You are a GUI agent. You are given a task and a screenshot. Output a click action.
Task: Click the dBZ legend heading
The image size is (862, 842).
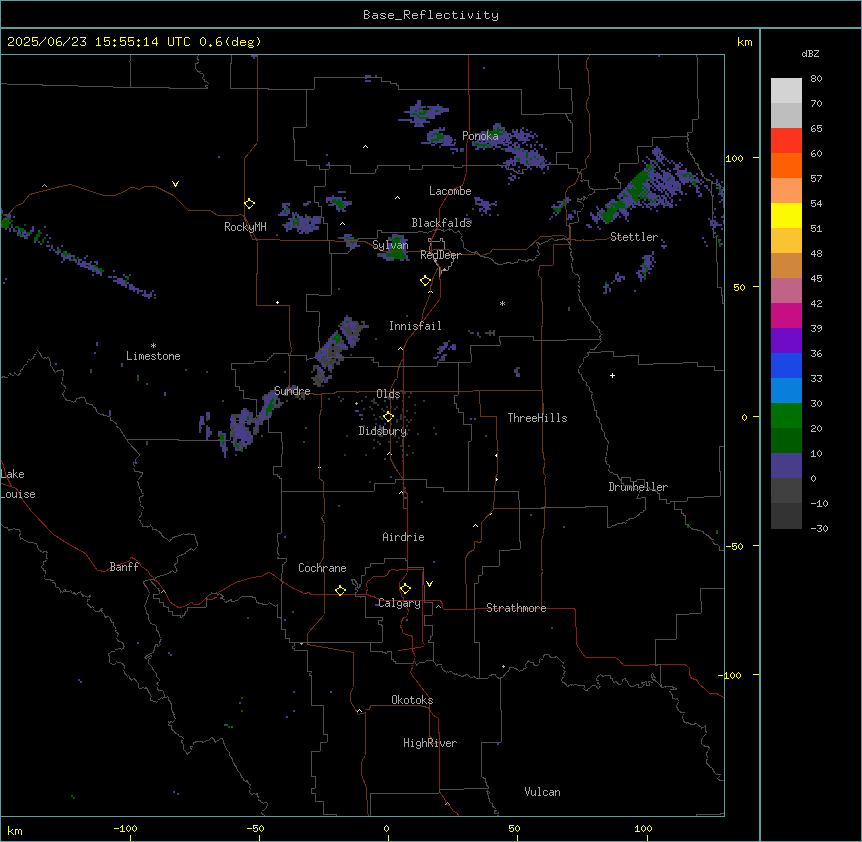click(x=810, y=54)
